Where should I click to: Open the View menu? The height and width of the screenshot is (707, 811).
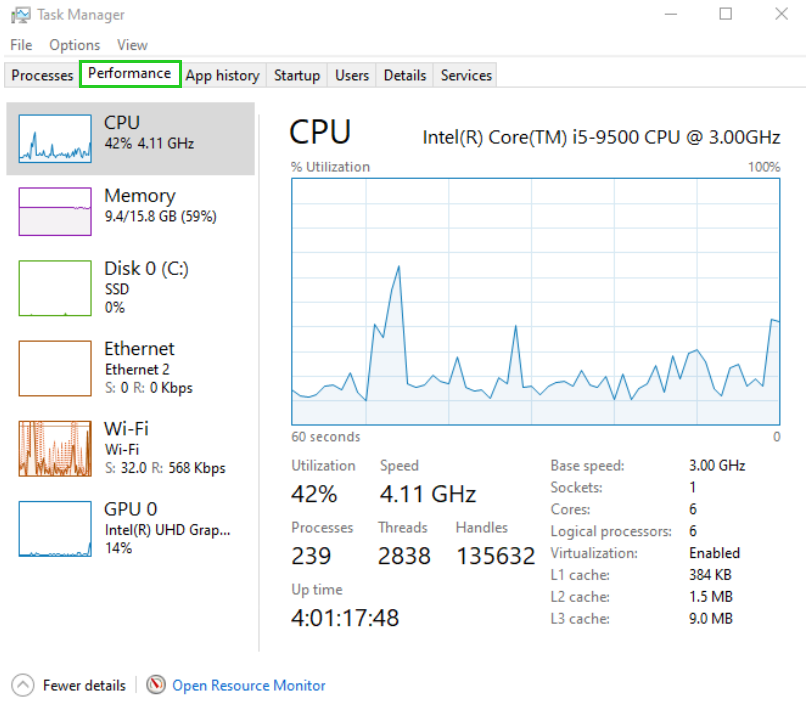[x=132, y=45]
